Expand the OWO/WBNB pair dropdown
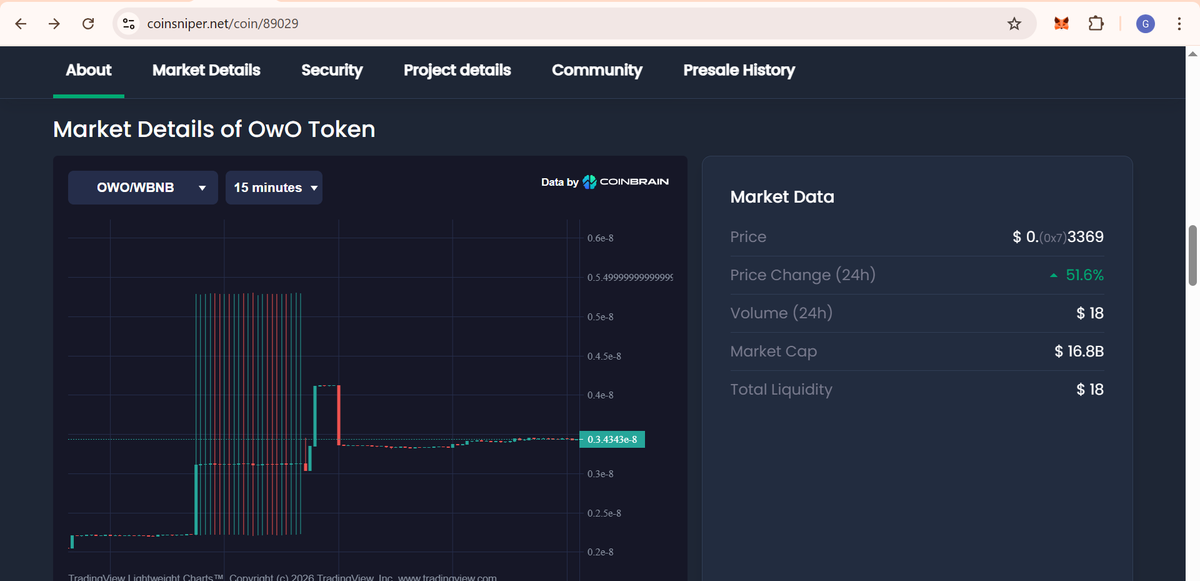The width and height of the screenshot is (1200, 581). point(143,187)
